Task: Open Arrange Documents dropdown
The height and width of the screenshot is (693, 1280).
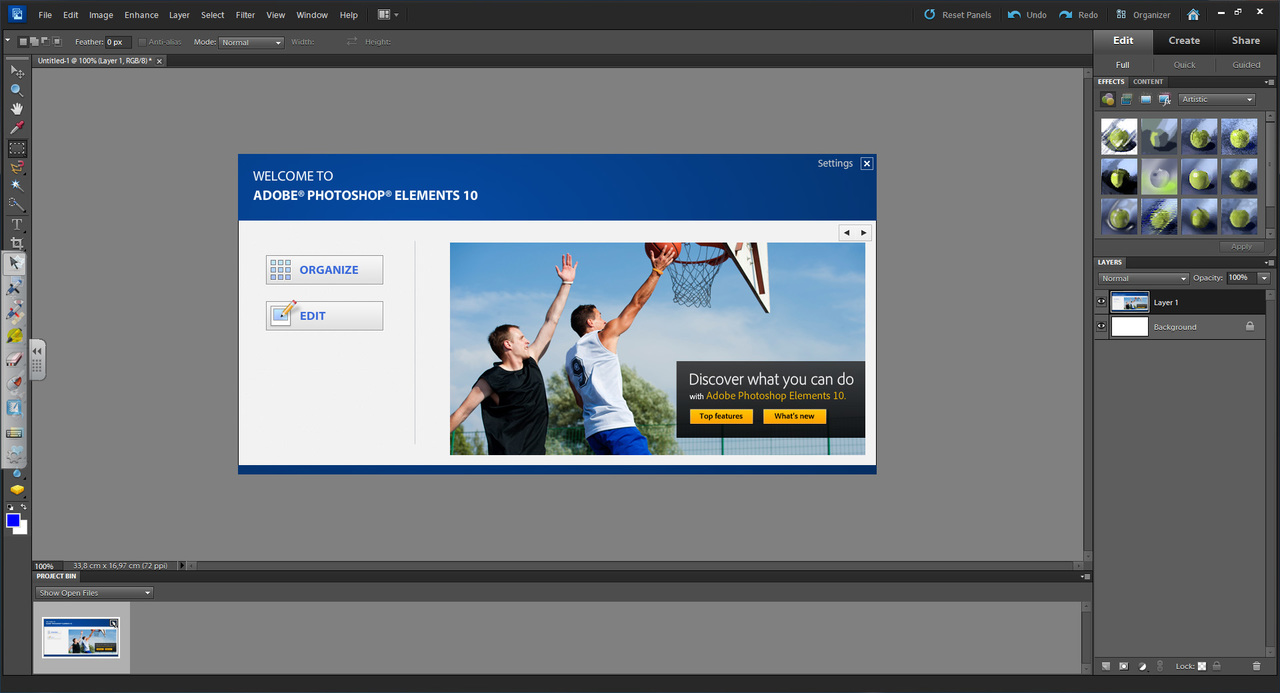Action: 388,15
